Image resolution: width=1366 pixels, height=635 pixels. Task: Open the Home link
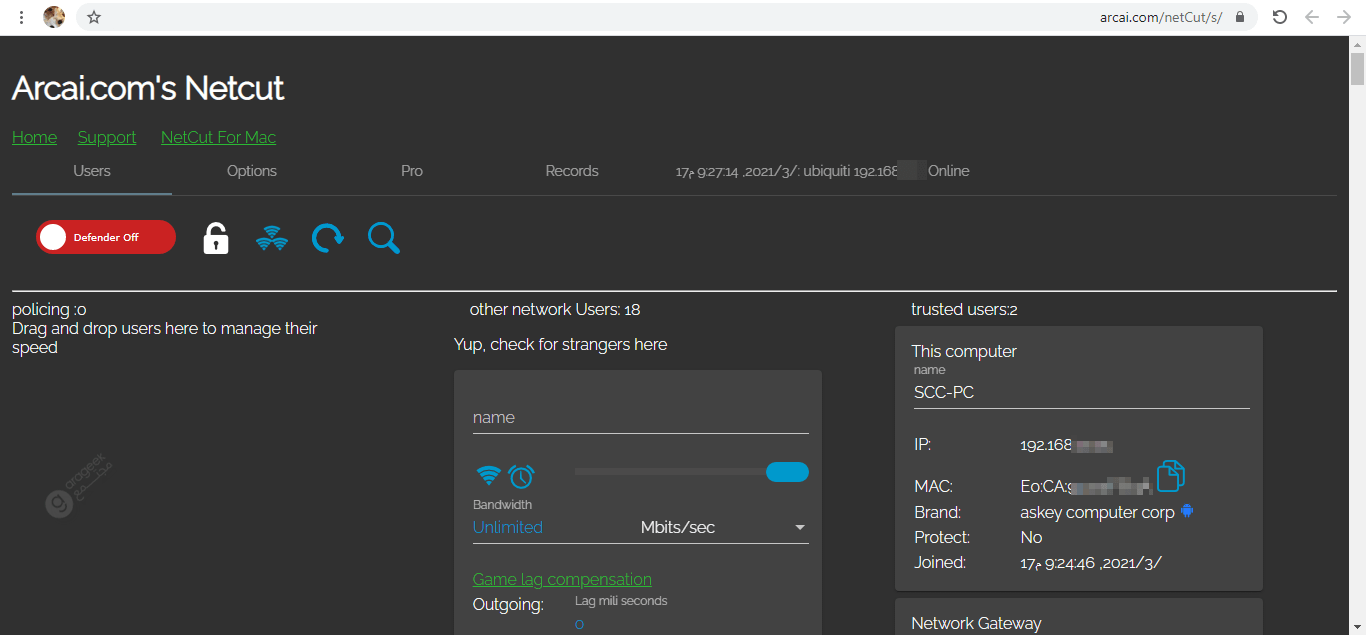pyautogui.click(x=34, y=137)
